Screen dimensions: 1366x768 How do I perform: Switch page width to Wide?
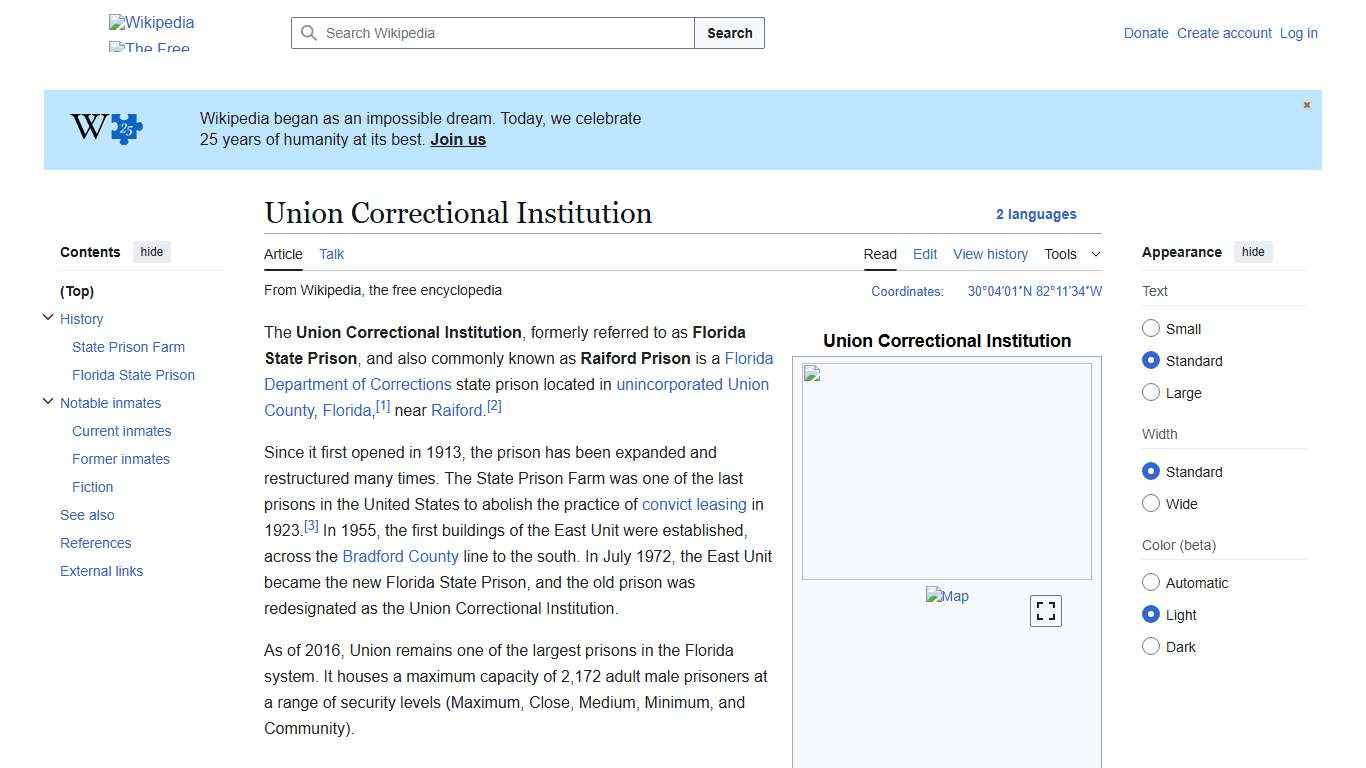point(1151,503)
